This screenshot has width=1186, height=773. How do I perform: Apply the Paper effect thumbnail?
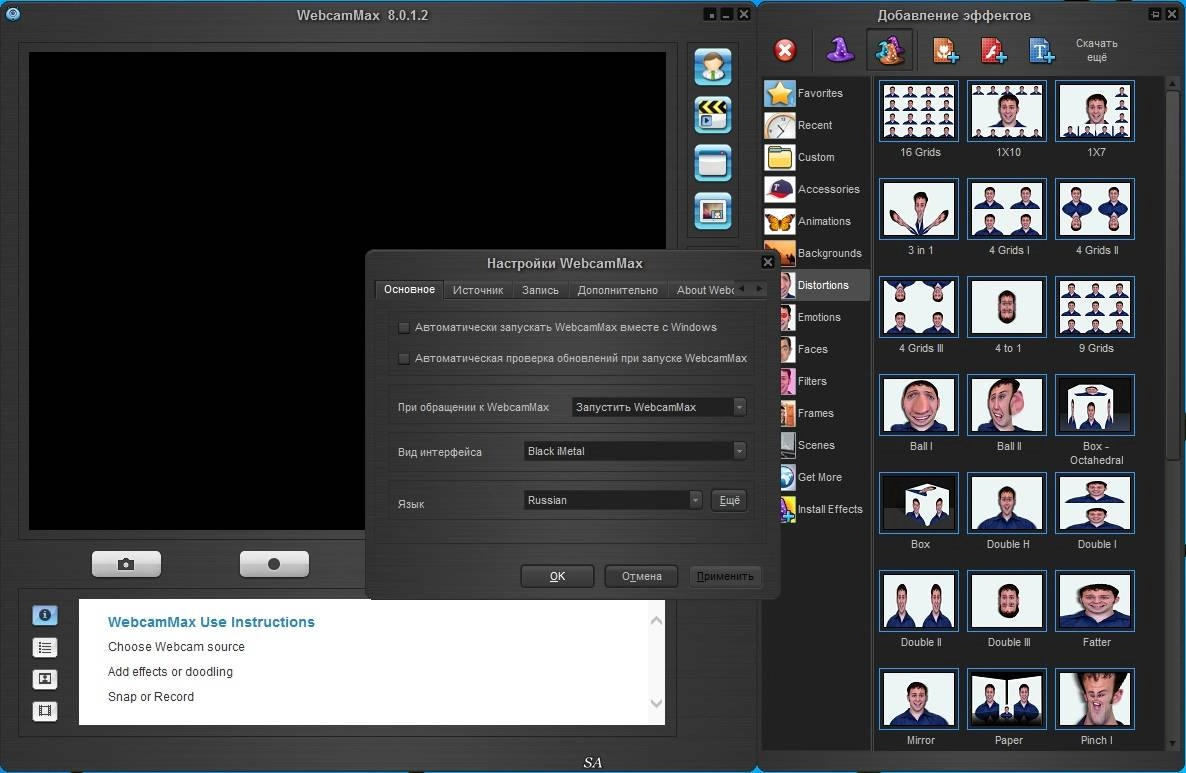click(x=1007, y=699)
